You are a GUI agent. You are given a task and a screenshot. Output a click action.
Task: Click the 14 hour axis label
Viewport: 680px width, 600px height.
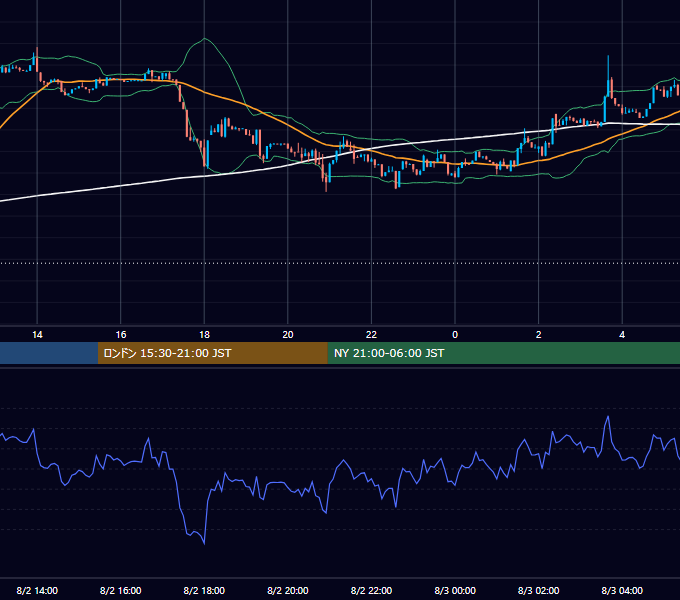point(37,334)
